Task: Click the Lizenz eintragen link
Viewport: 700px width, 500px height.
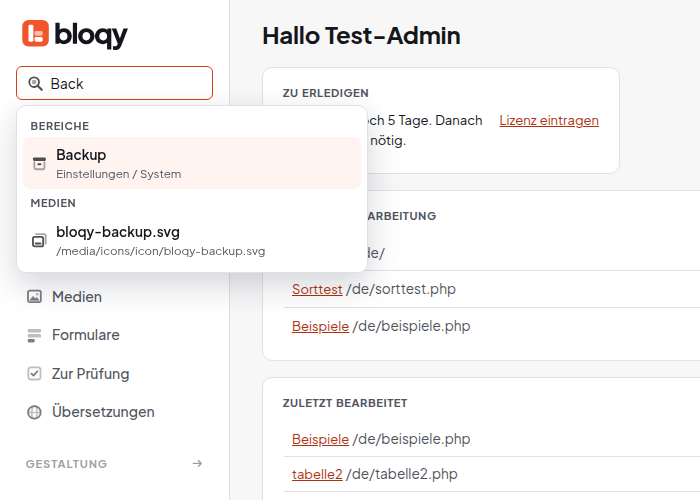Action: [x=549, y=121]
